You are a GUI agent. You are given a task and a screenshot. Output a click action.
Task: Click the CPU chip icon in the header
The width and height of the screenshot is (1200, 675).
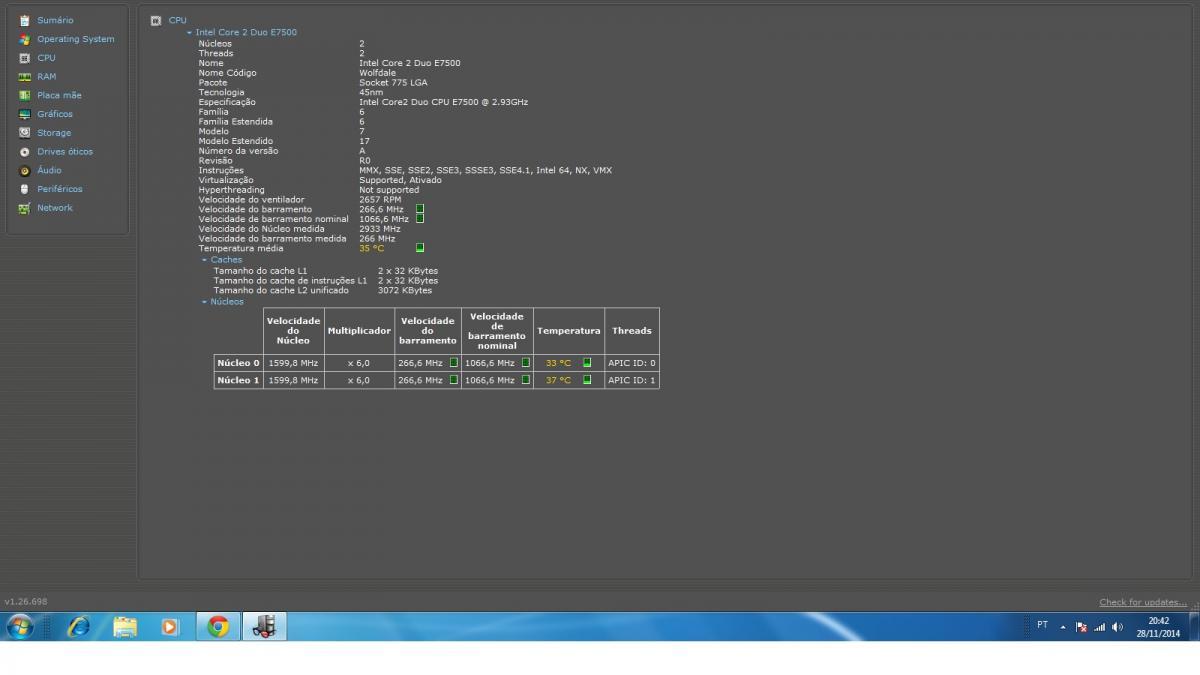click(156, 20)
